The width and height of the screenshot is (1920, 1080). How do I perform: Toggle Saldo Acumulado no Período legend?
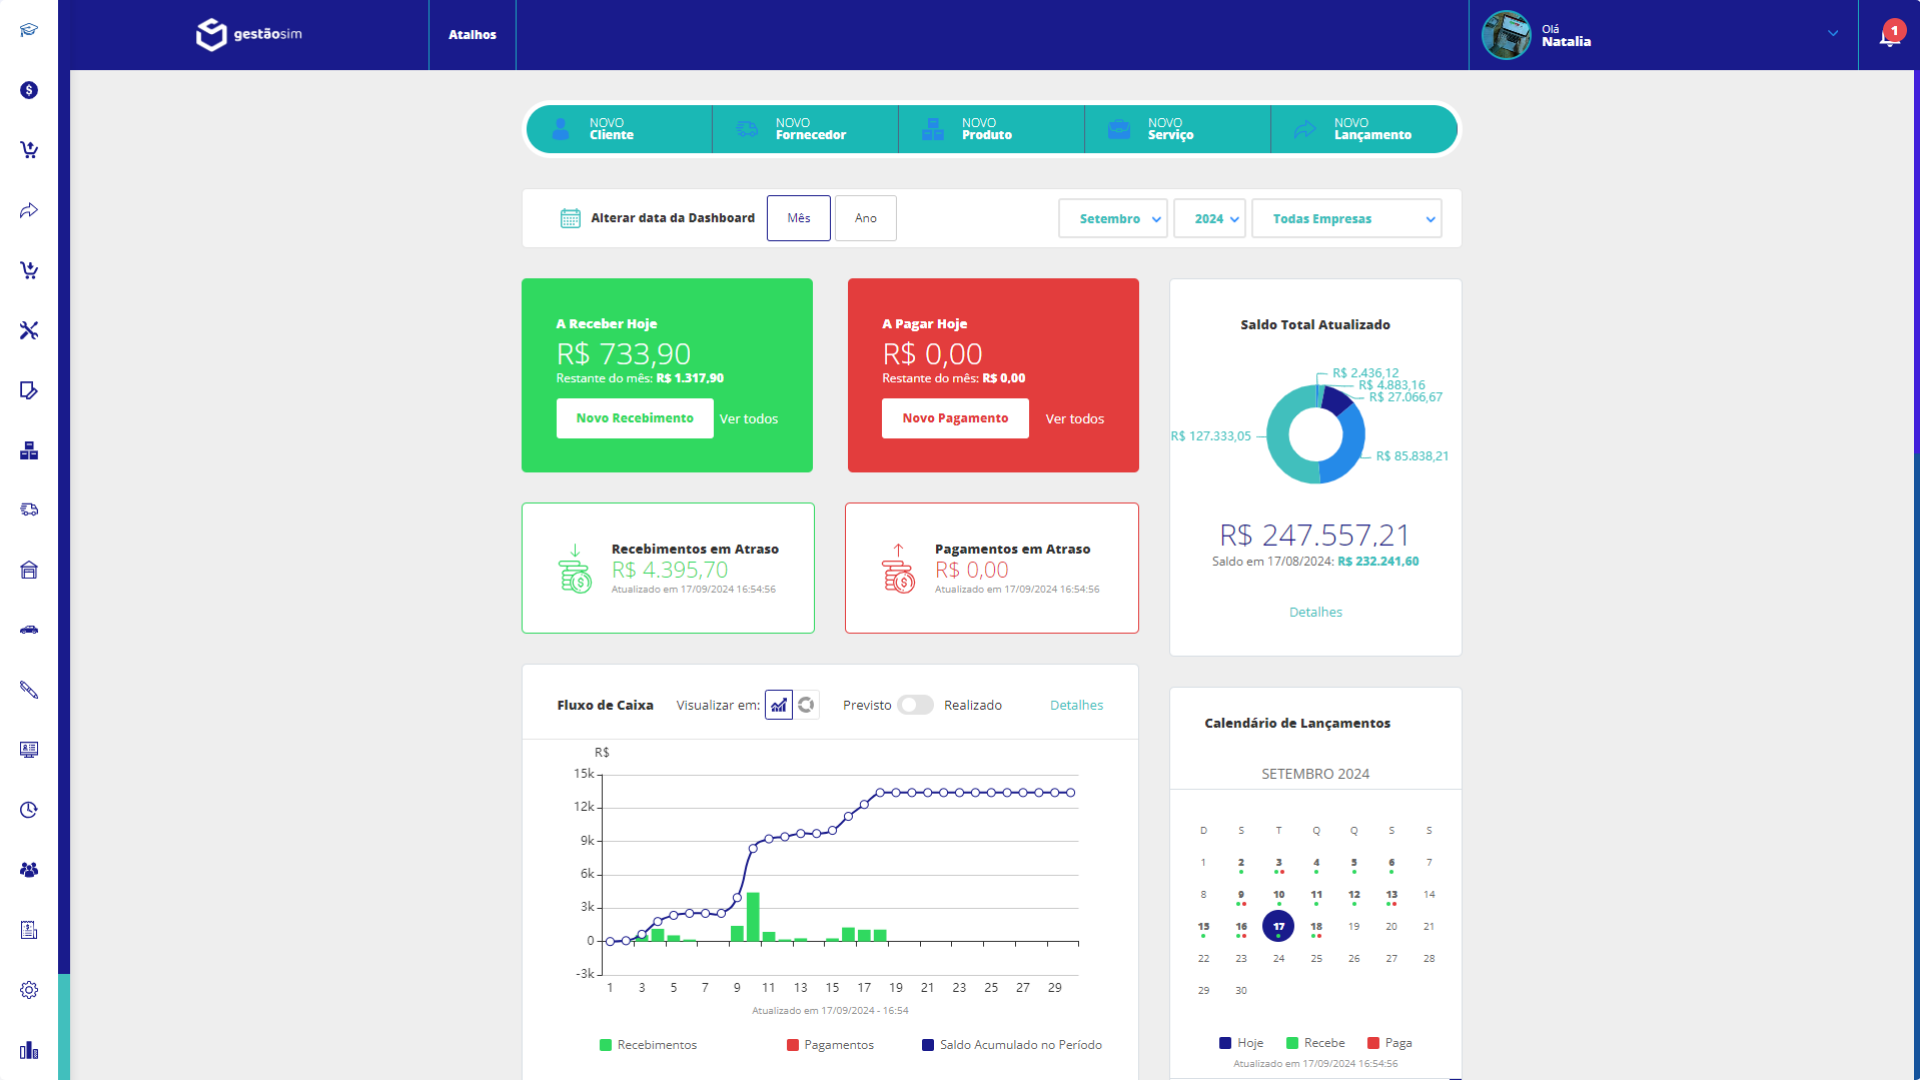click(x=1012, y=1045)
